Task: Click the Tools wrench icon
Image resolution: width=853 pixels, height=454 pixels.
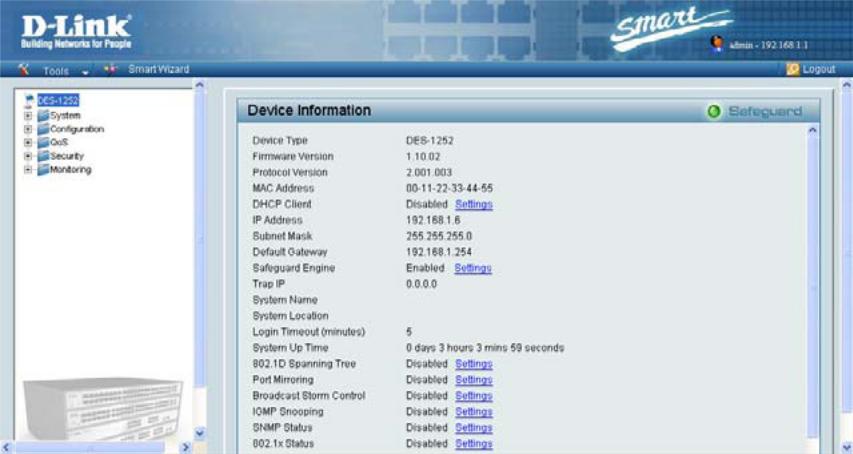Action: pos(23,70)
